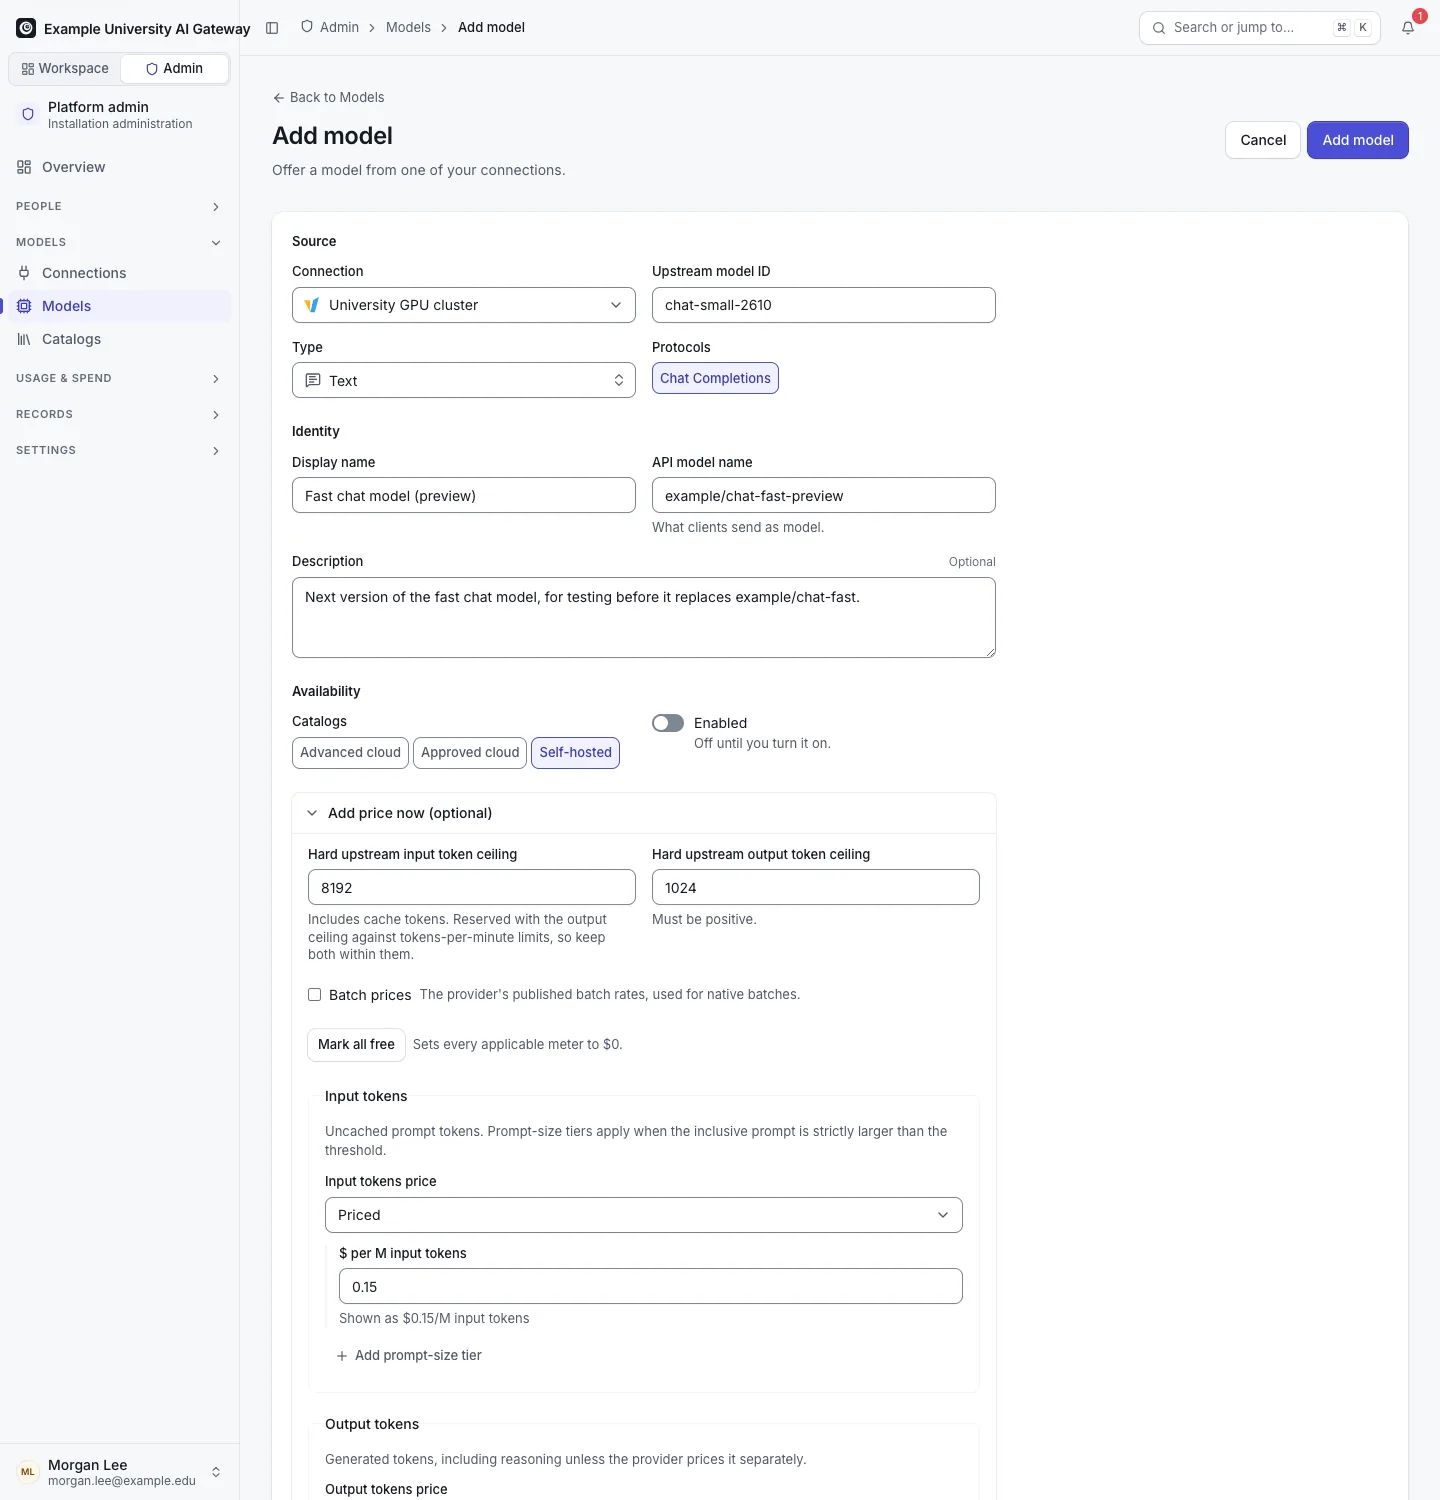This screenshot has height=1500, width=1440.
Task: Expand the Settings sidebar section
Action: pyautogui.click(x=119, y=450)
